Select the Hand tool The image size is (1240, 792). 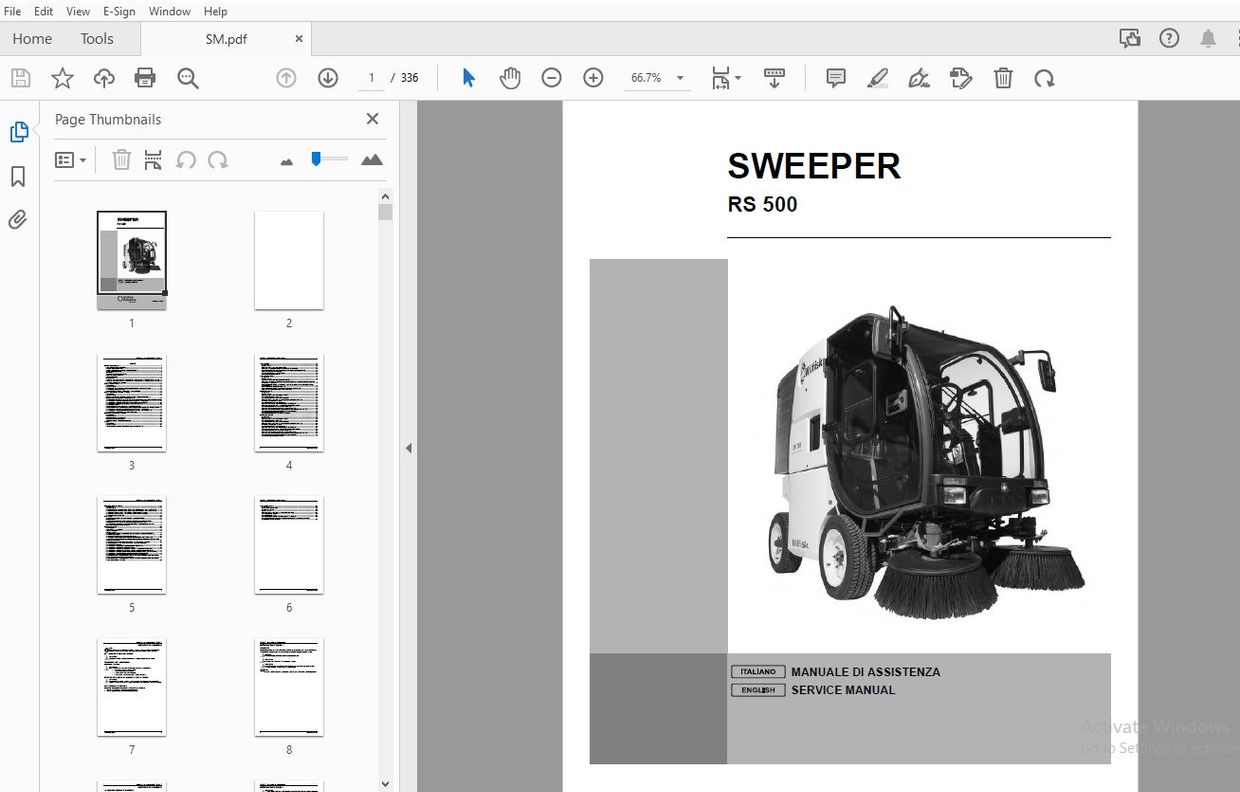[510, 77]
